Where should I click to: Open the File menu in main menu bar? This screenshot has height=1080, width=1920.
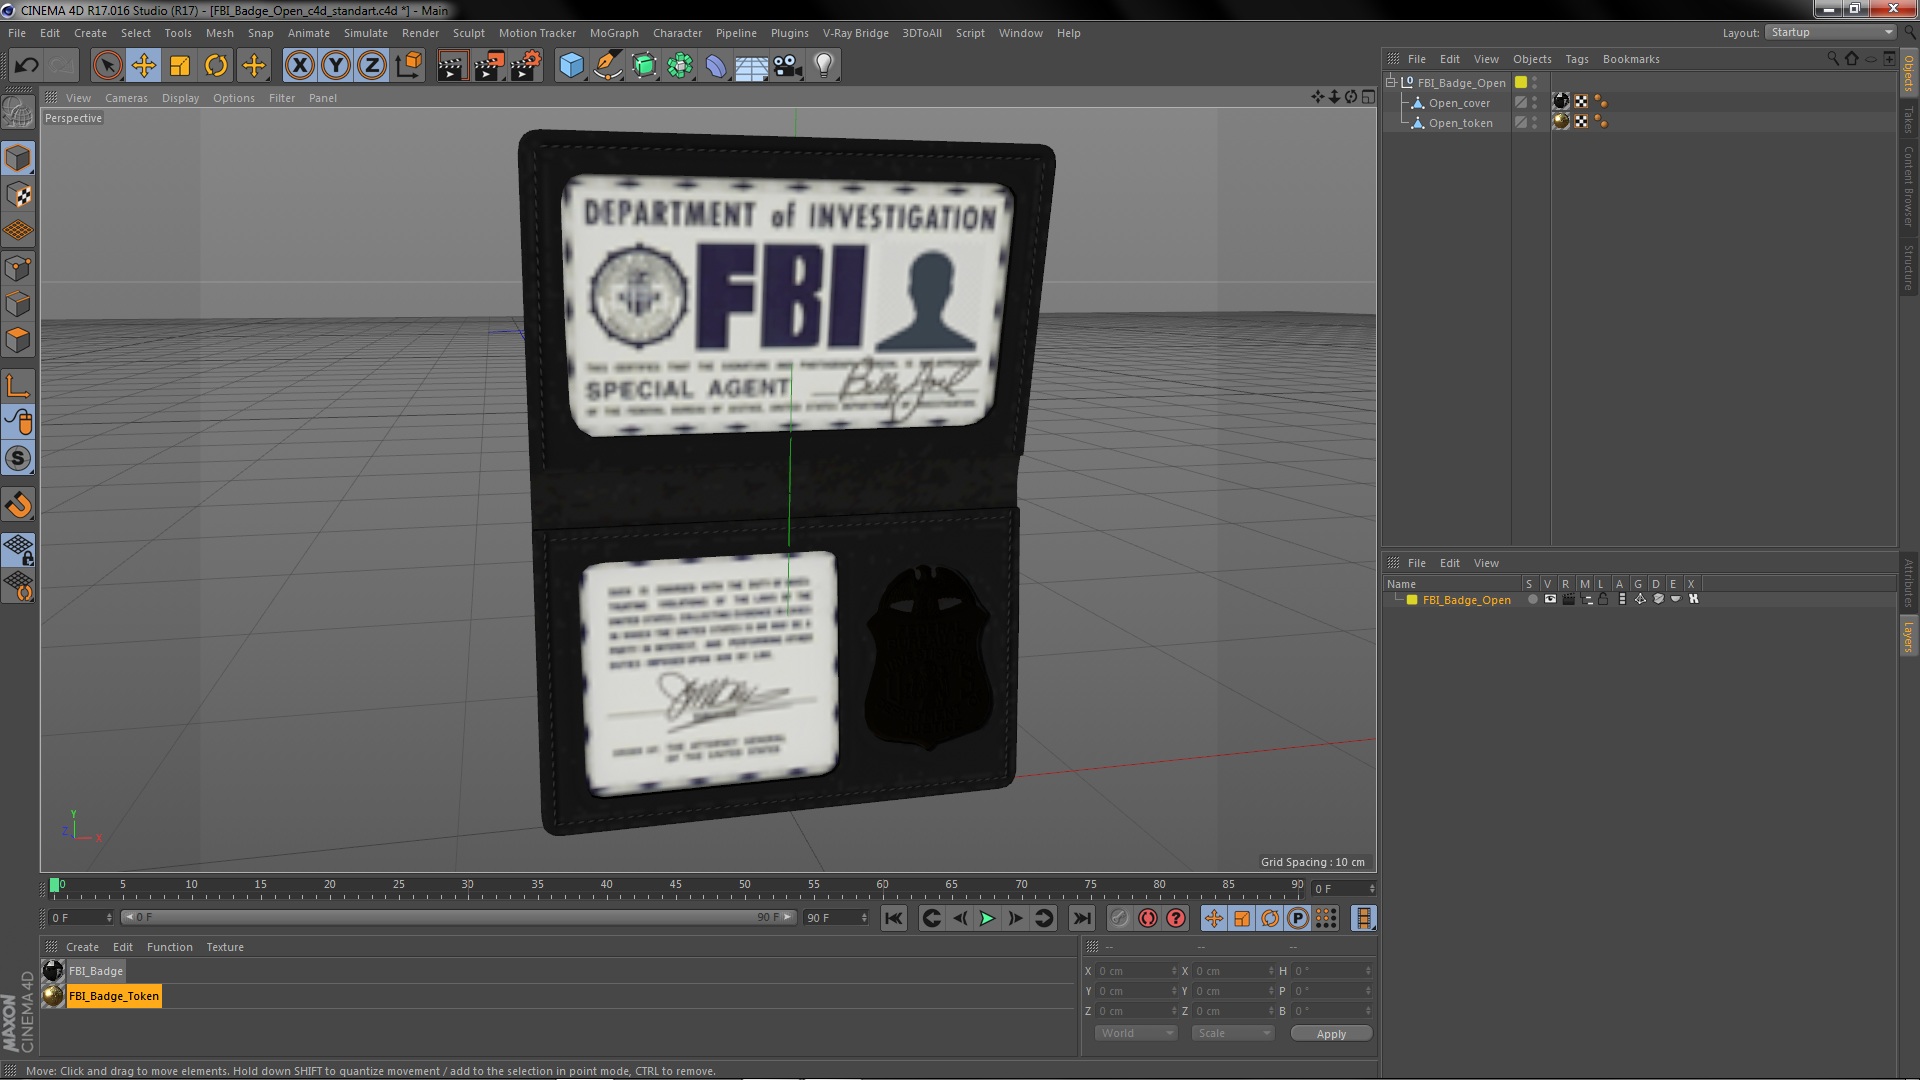point(17,33)
